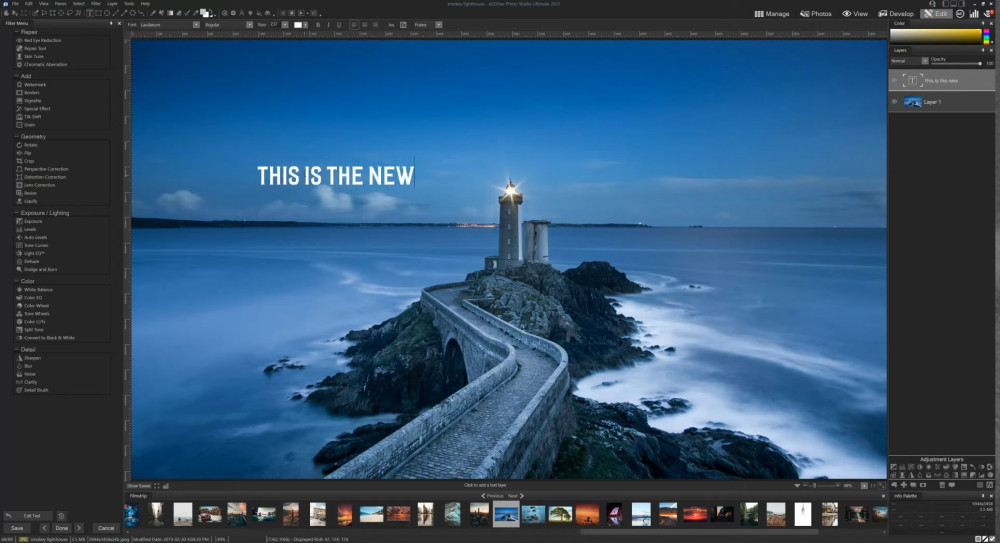Go to Next image in filmstrip
The width and height of the screenshot is (1000, 543).
(x=515, y=496)
